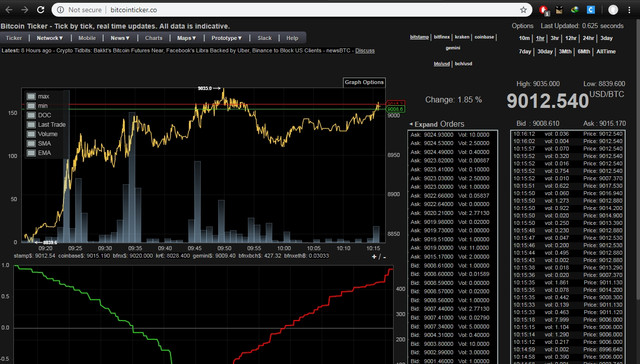Click the Change: 1.85 % text

(x=453, y=100)
